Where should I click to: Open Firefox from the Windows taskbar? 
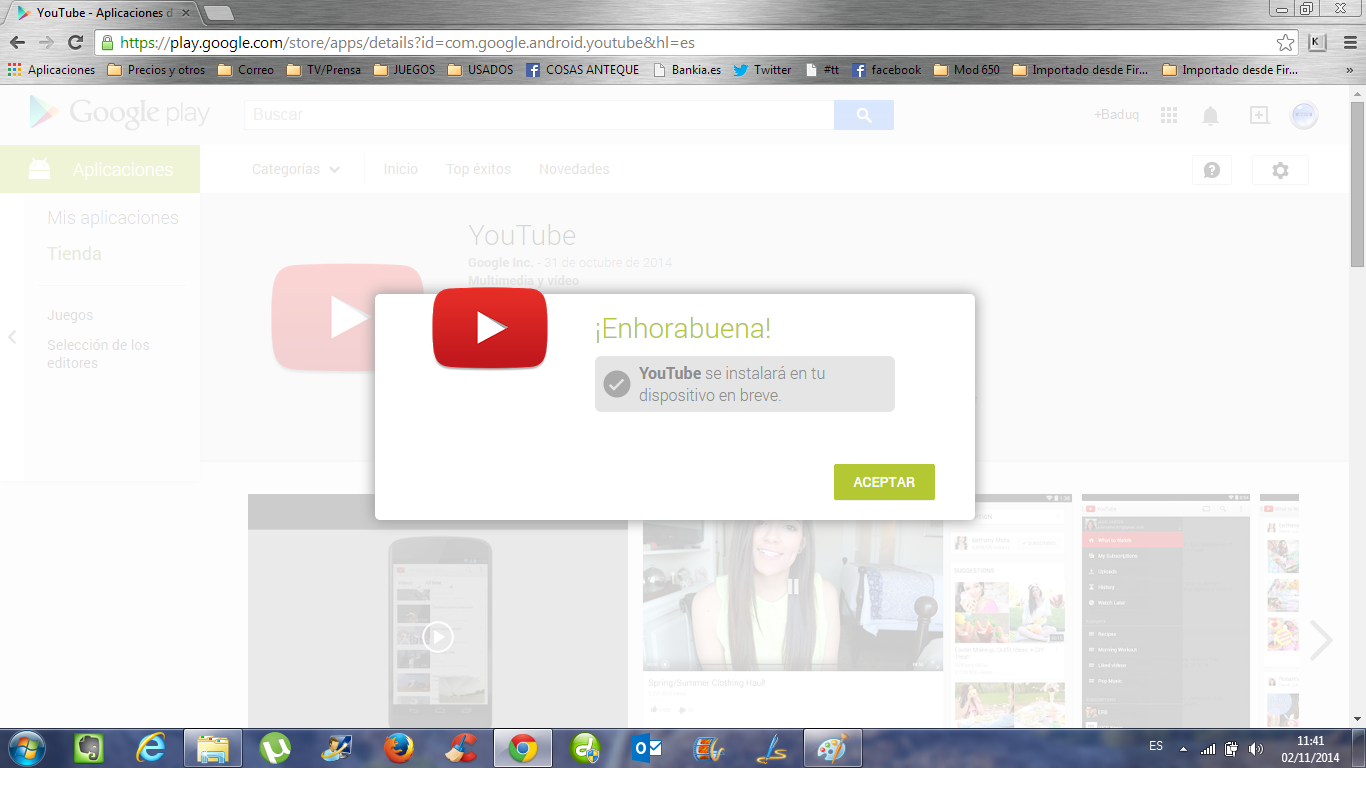[x=399, y=748]
